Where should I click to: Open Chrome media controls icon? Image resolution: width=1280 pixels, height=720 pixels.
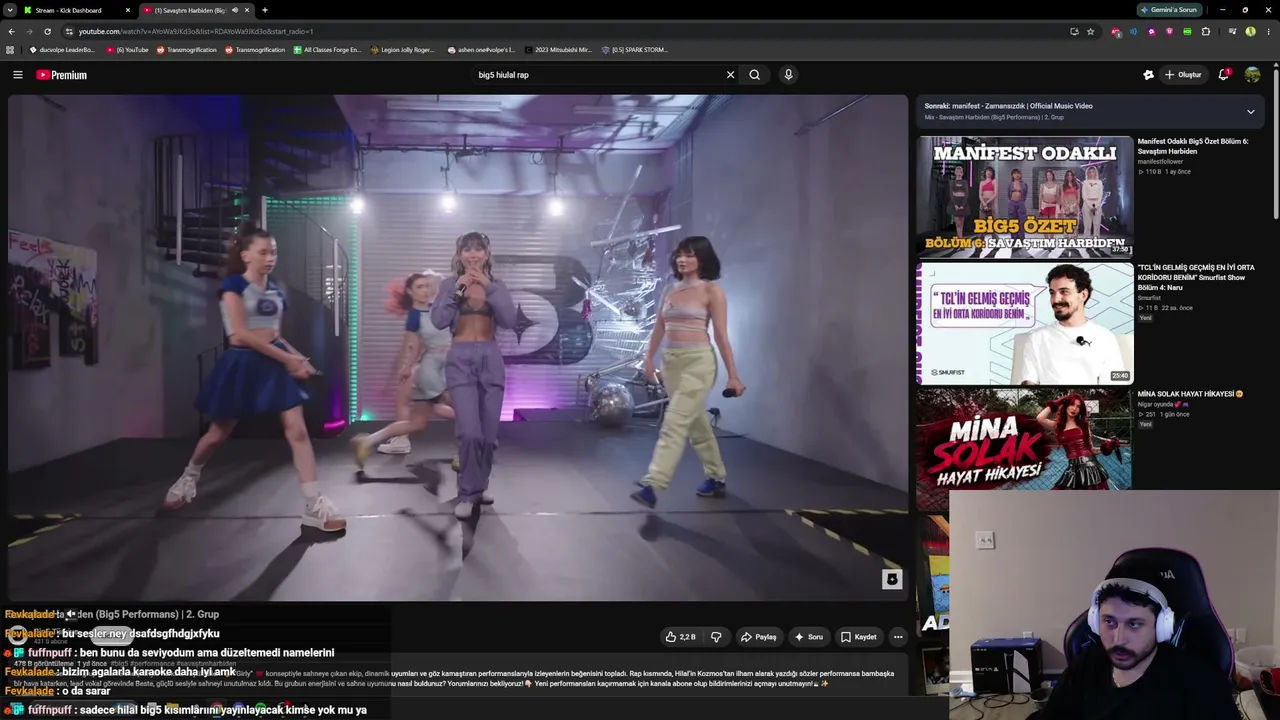[1232, 31]
